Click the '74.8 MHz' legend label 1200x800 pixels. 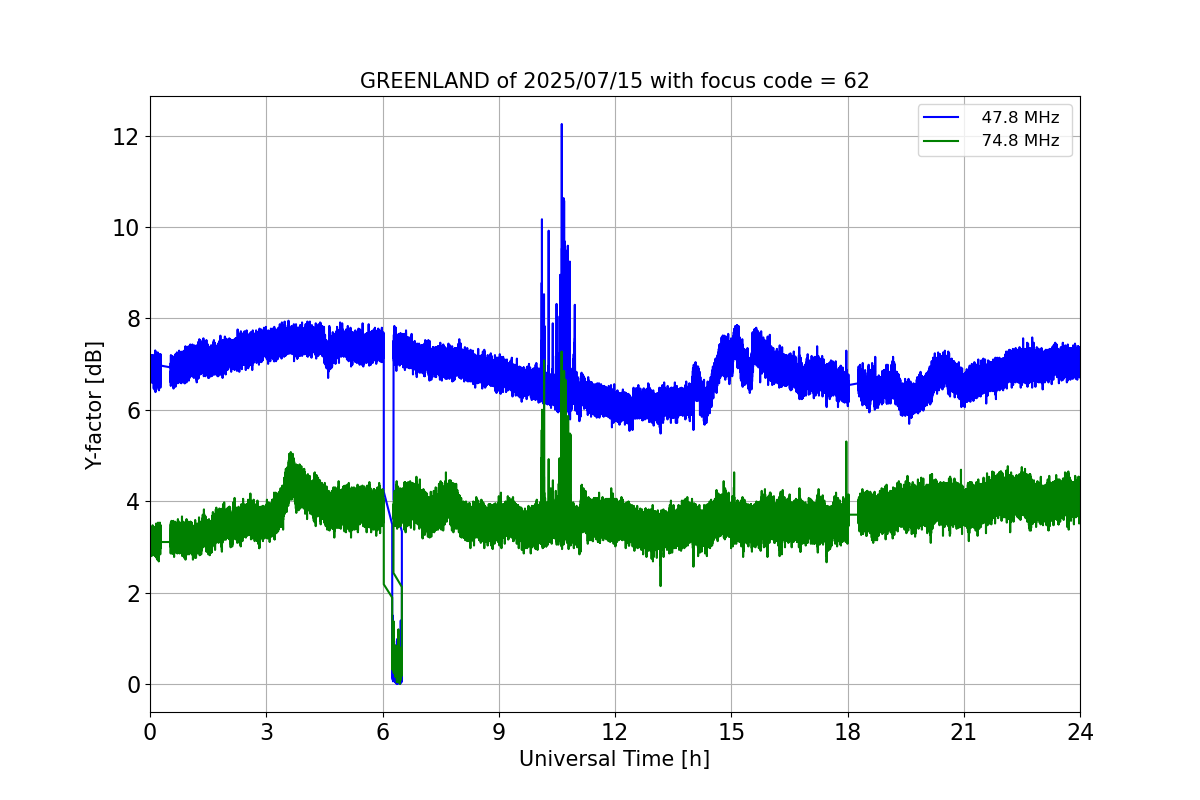pyautogui.click(x=1020, y=141)
